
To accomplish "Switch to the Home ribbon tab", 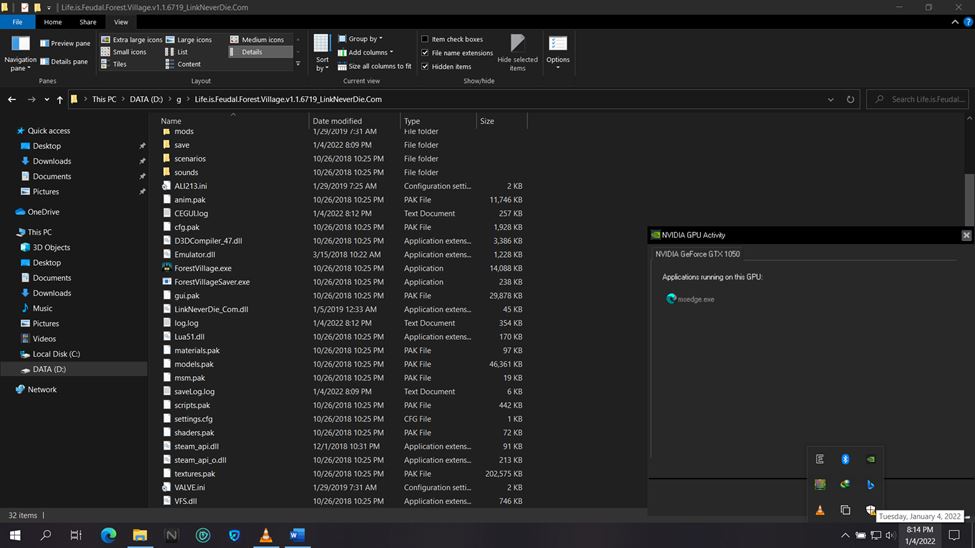I will (x=53, y=22).
